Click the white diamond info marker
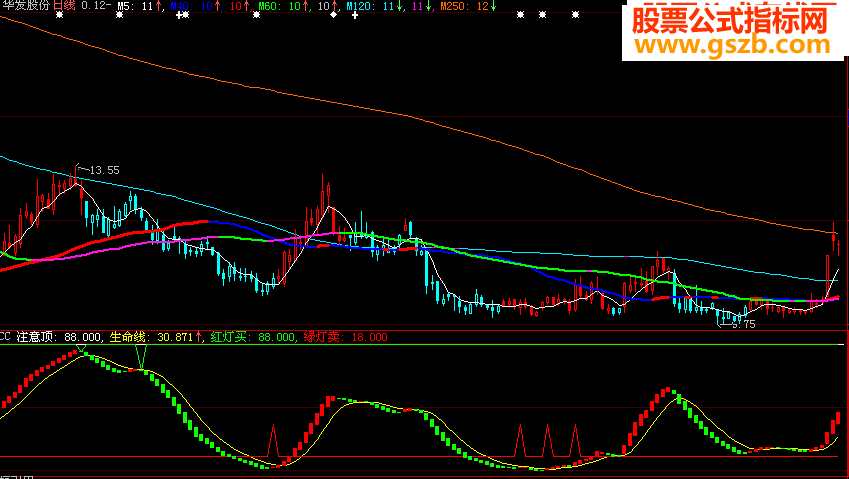 334,15
